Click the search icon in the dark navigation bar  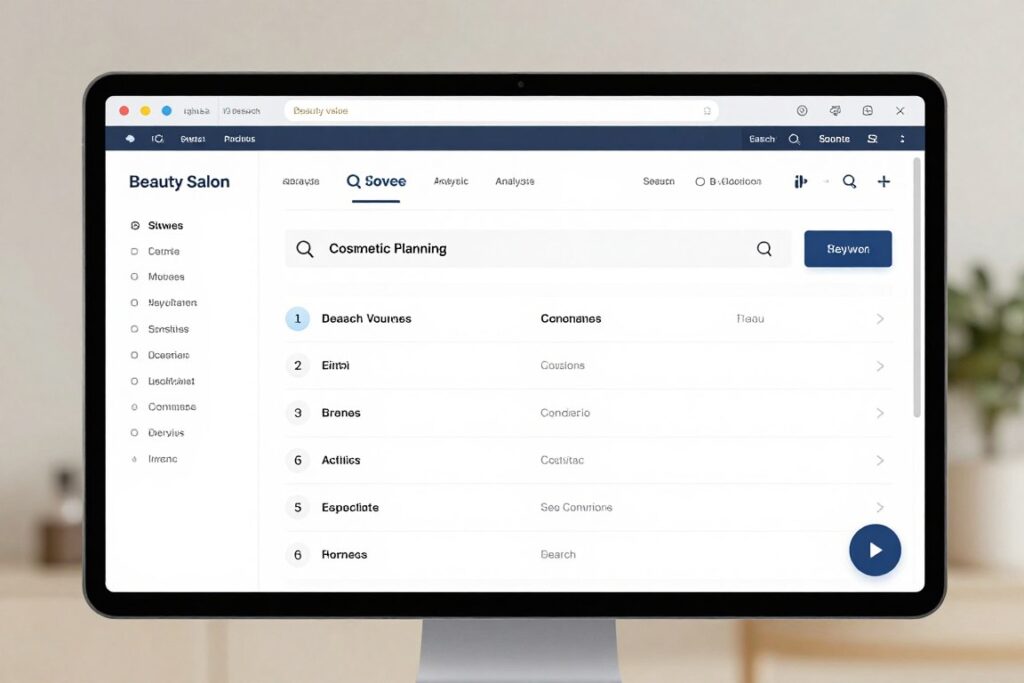click(x=794, y=139)
